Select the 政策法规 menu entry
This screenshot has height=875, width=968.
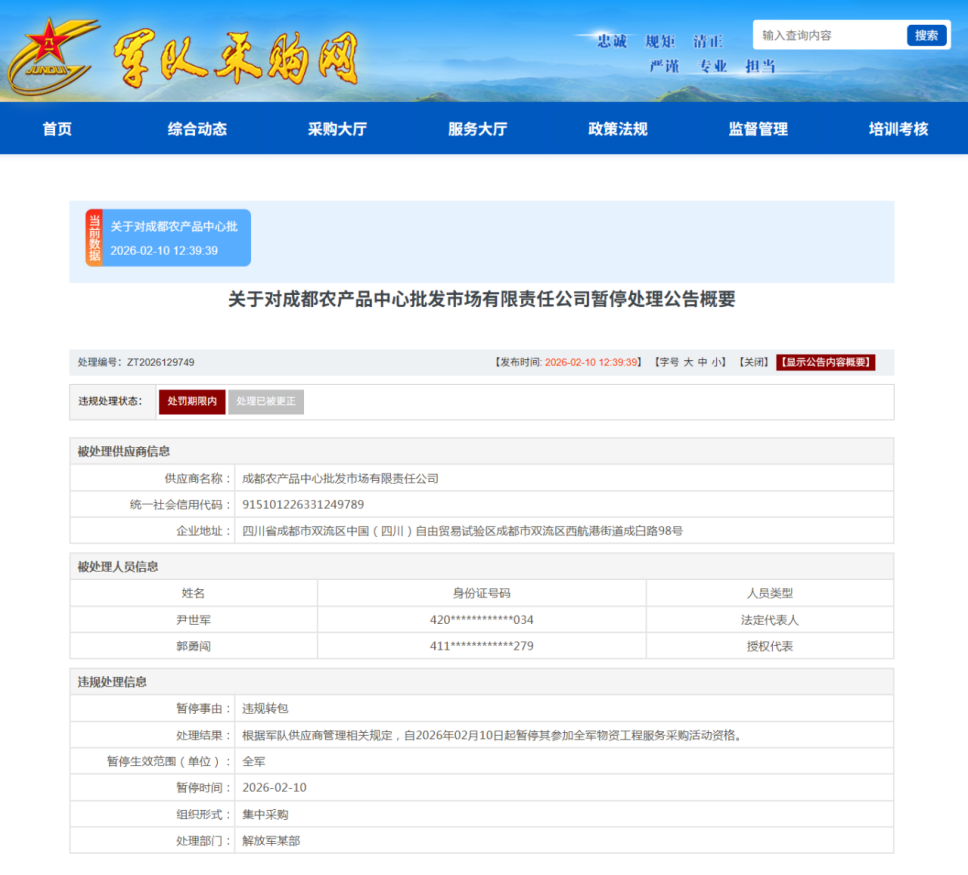[617, 129]
